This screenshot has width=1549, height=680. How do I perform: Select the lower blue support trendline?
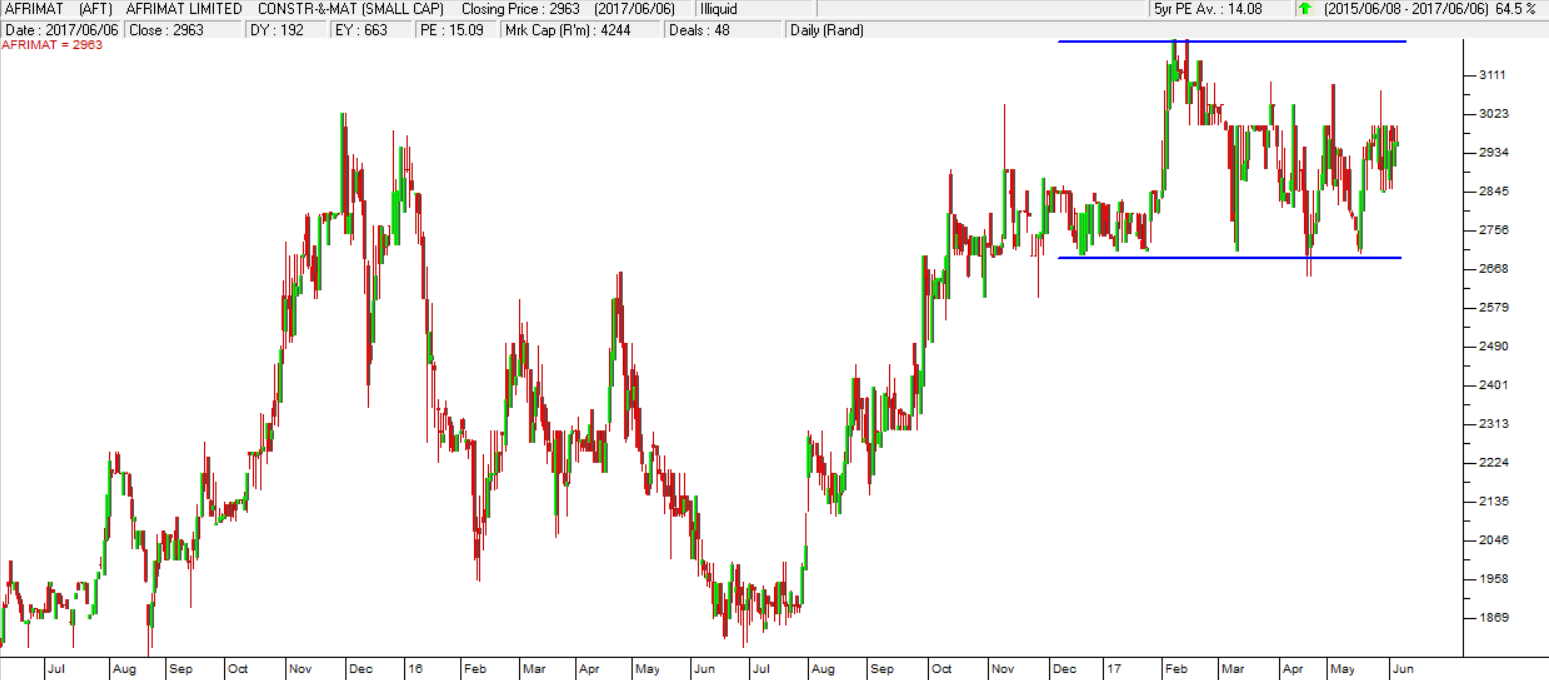[x=1230, y=258]
